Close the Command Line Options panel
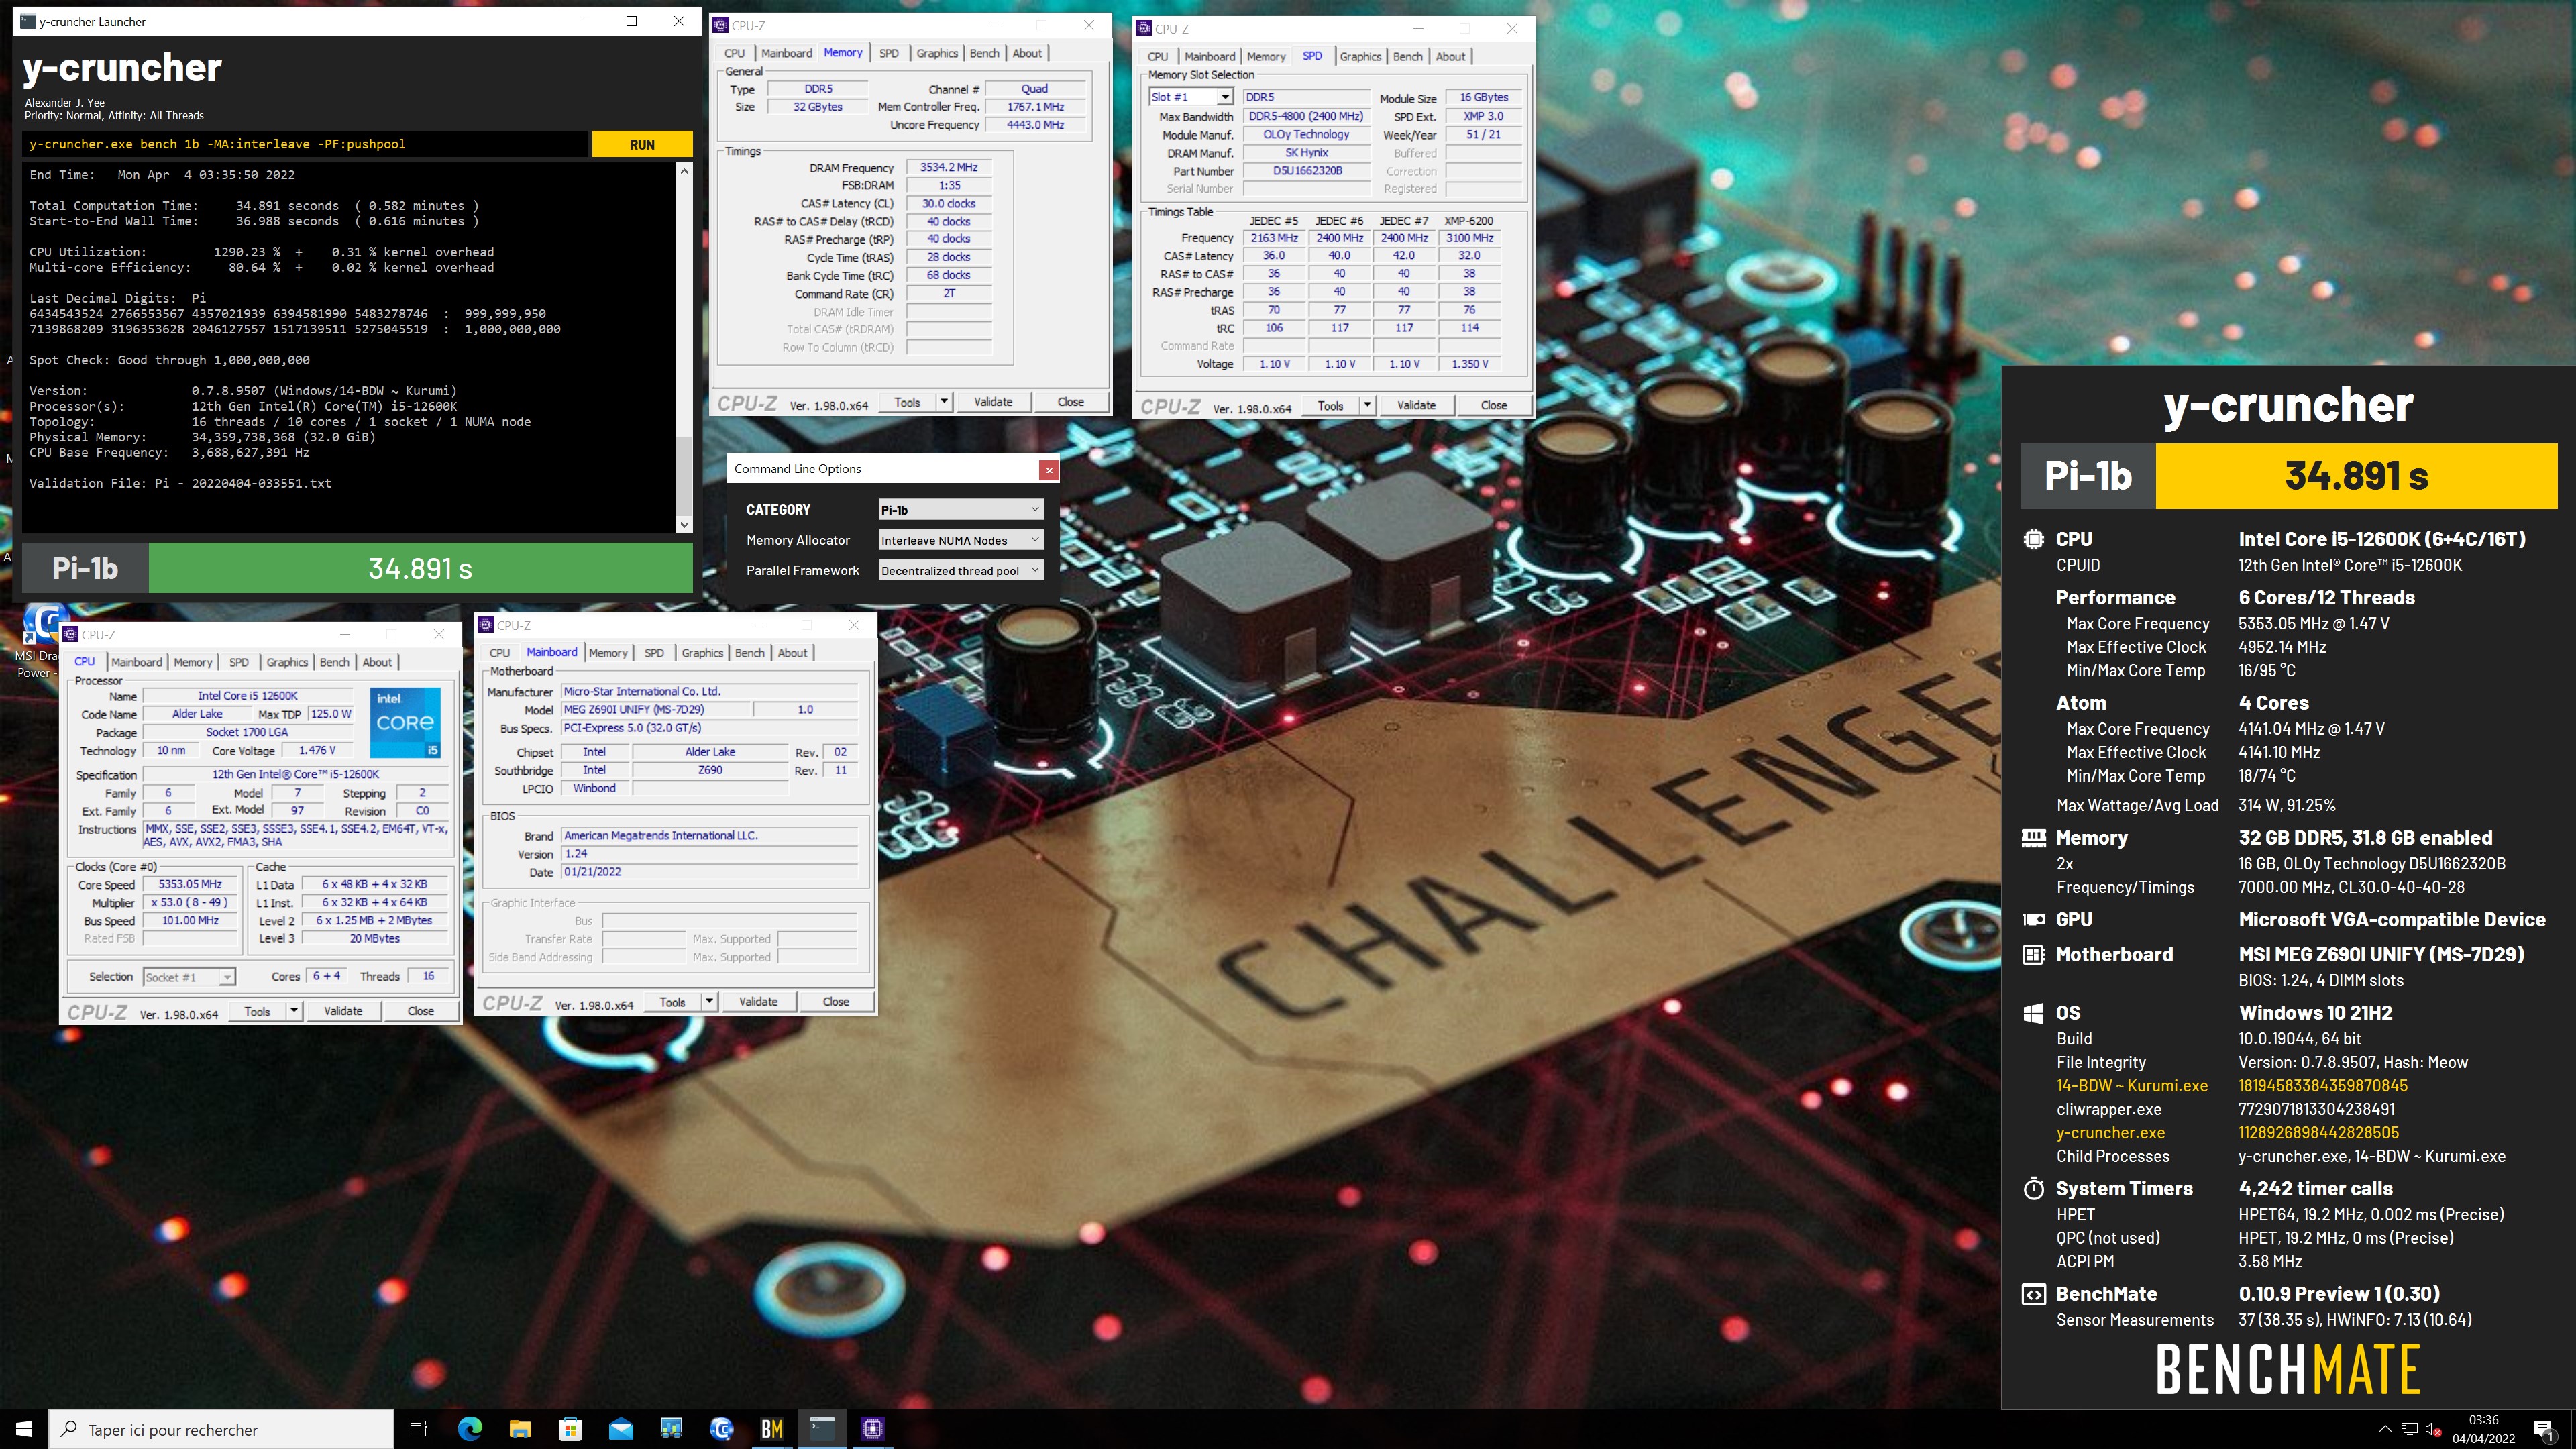 [1048, 469]
